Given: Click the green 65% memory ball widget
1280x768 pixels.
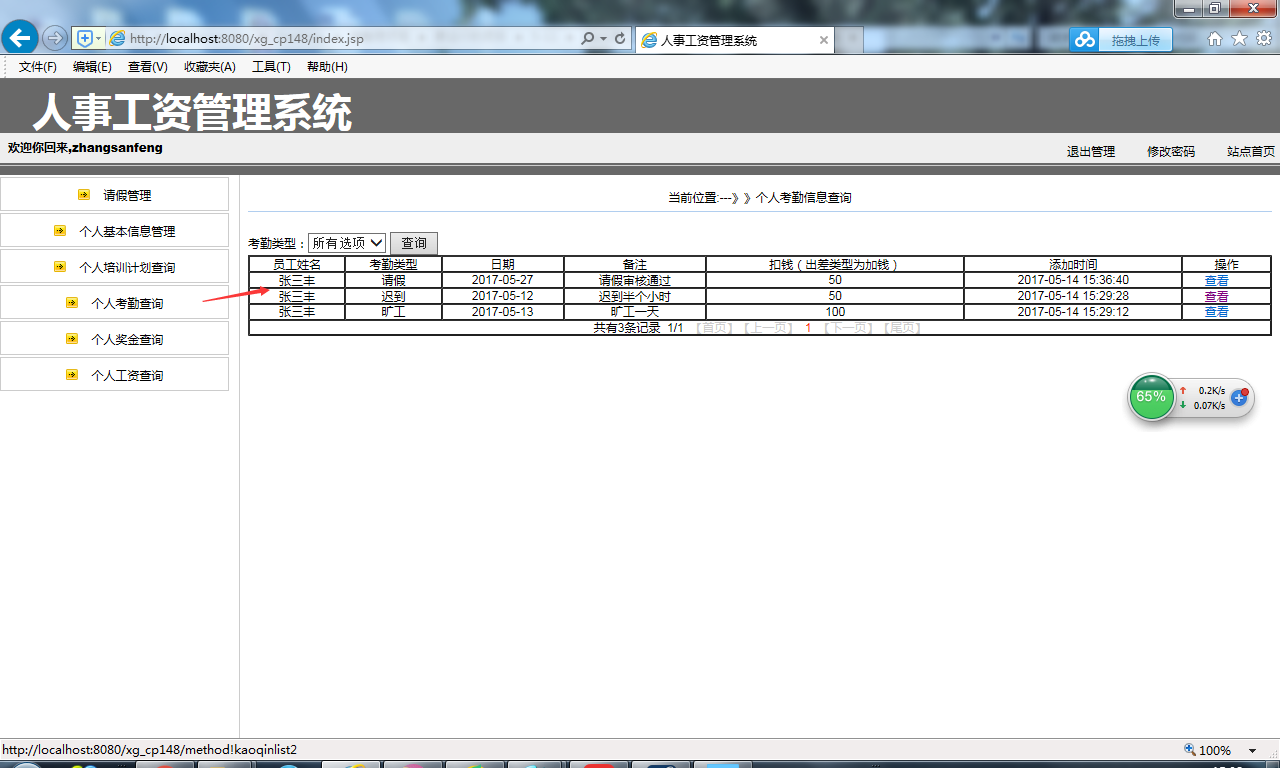Looking at the screenshot, I should (1151, 397).
